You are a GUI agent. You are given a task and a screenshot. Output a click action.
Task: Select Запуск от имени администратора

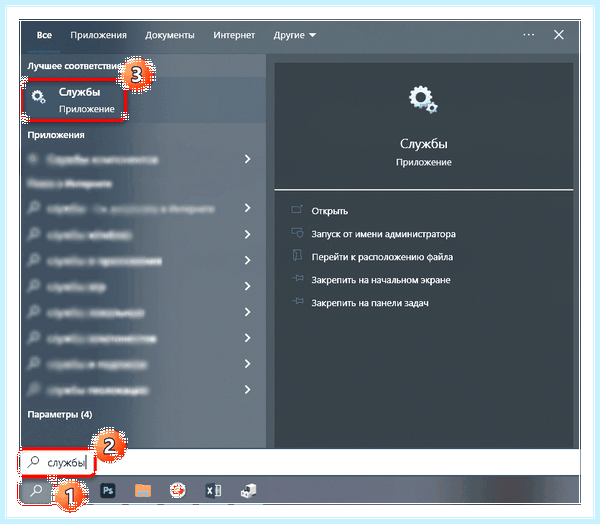pos(383,234)
